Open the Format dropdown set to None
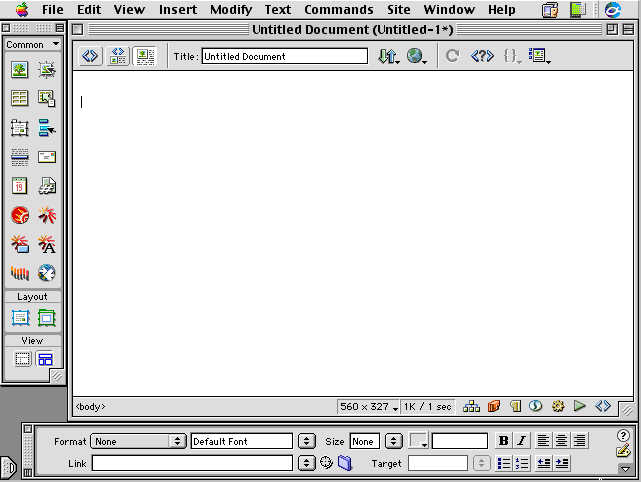 pyautogui.click(x=138, y=441)
